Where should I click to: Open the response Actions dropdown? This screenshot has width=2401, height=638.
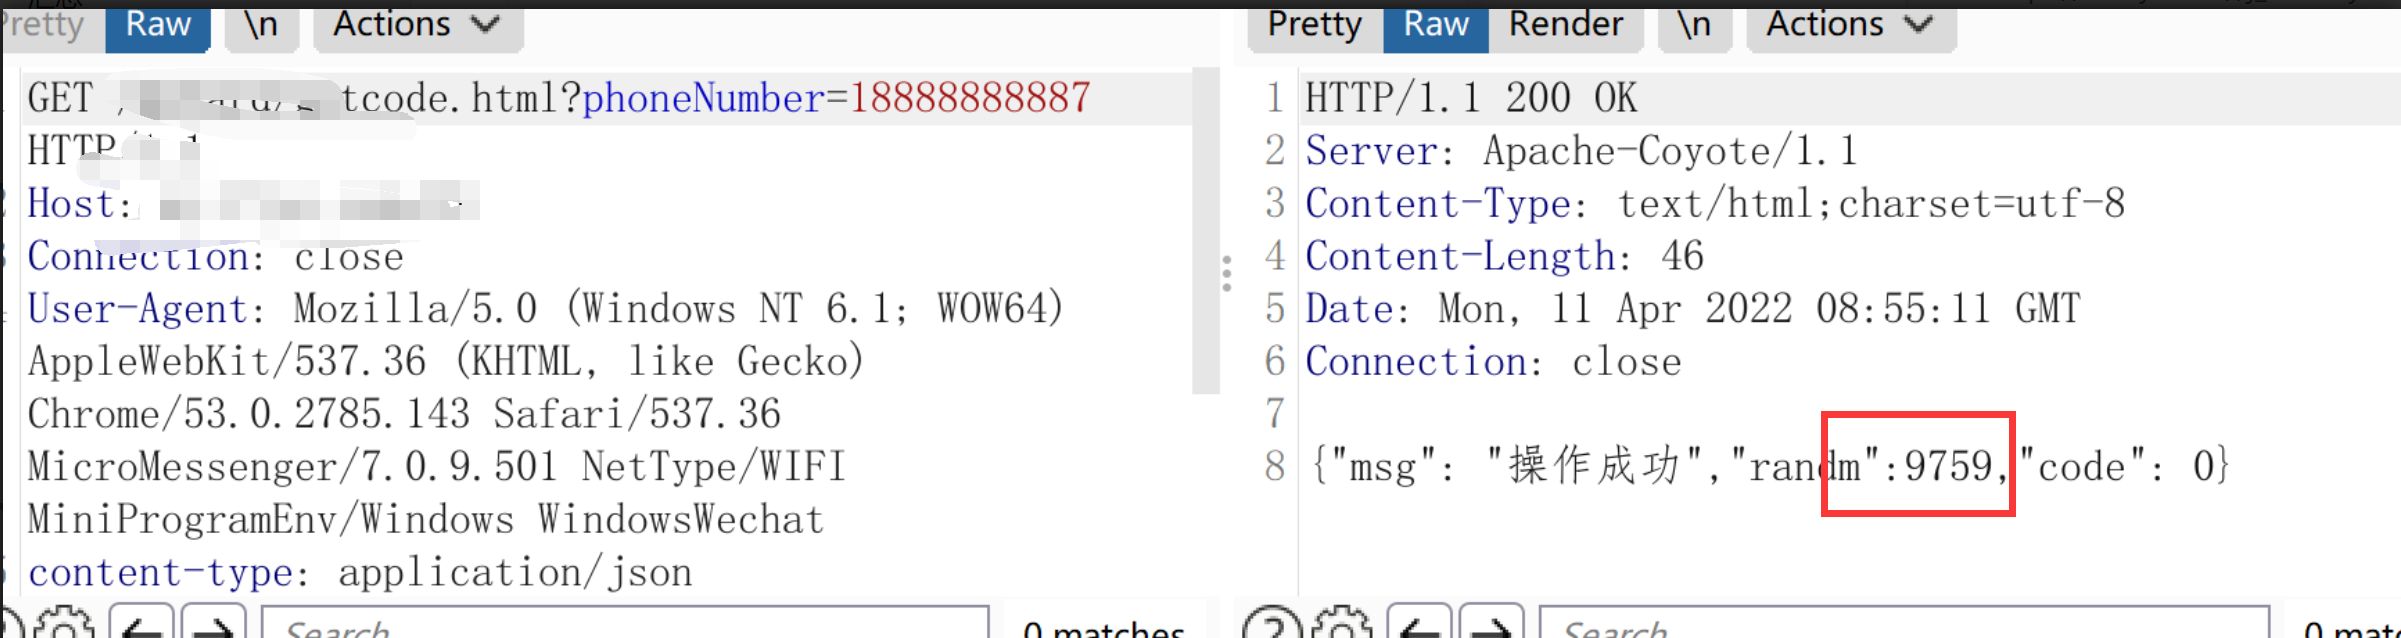point(1850,25)
